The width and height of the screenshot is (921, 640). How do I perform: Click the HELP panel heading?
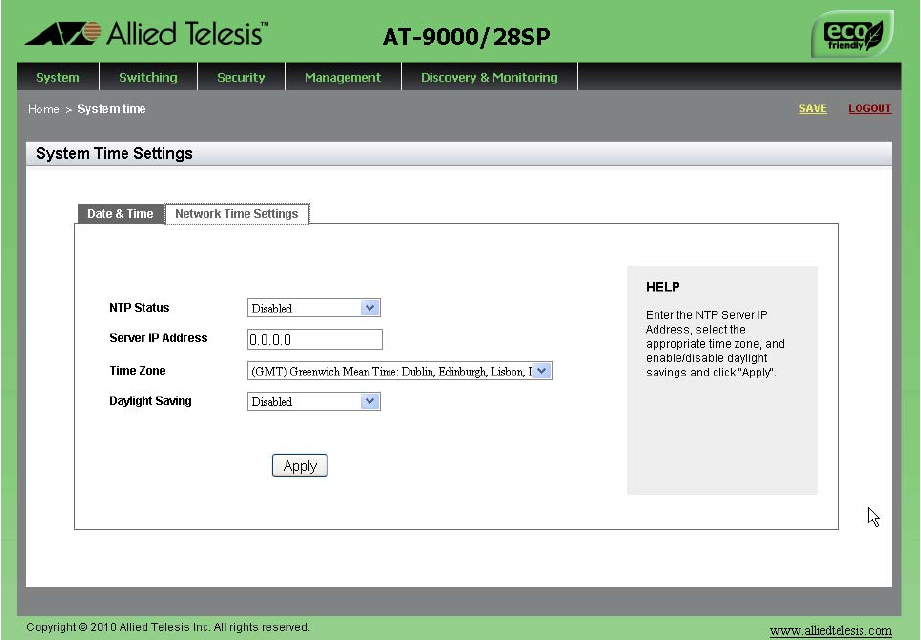(x=663, y=287)
